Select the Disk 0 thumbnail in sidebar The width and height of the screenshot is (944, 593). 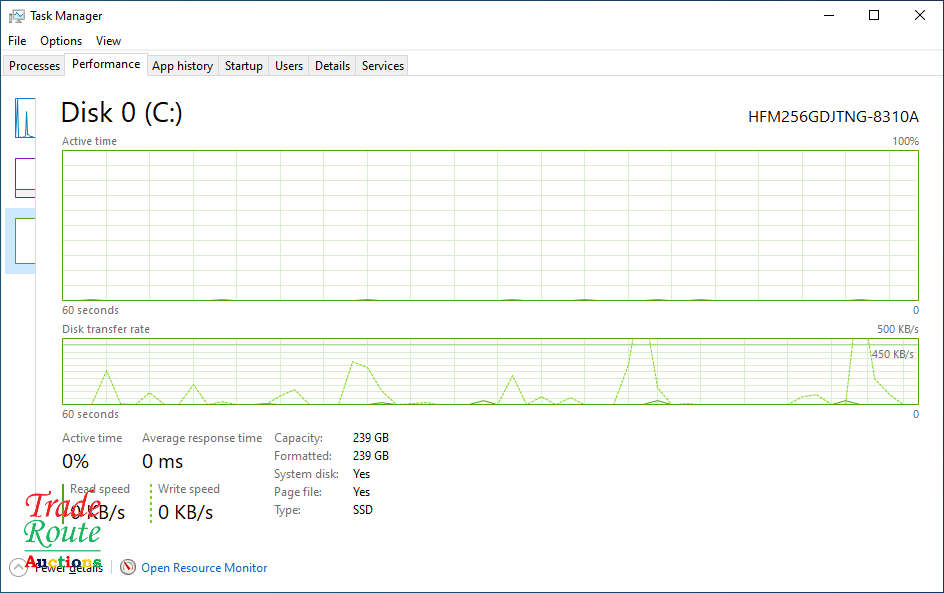coord(25,241)
